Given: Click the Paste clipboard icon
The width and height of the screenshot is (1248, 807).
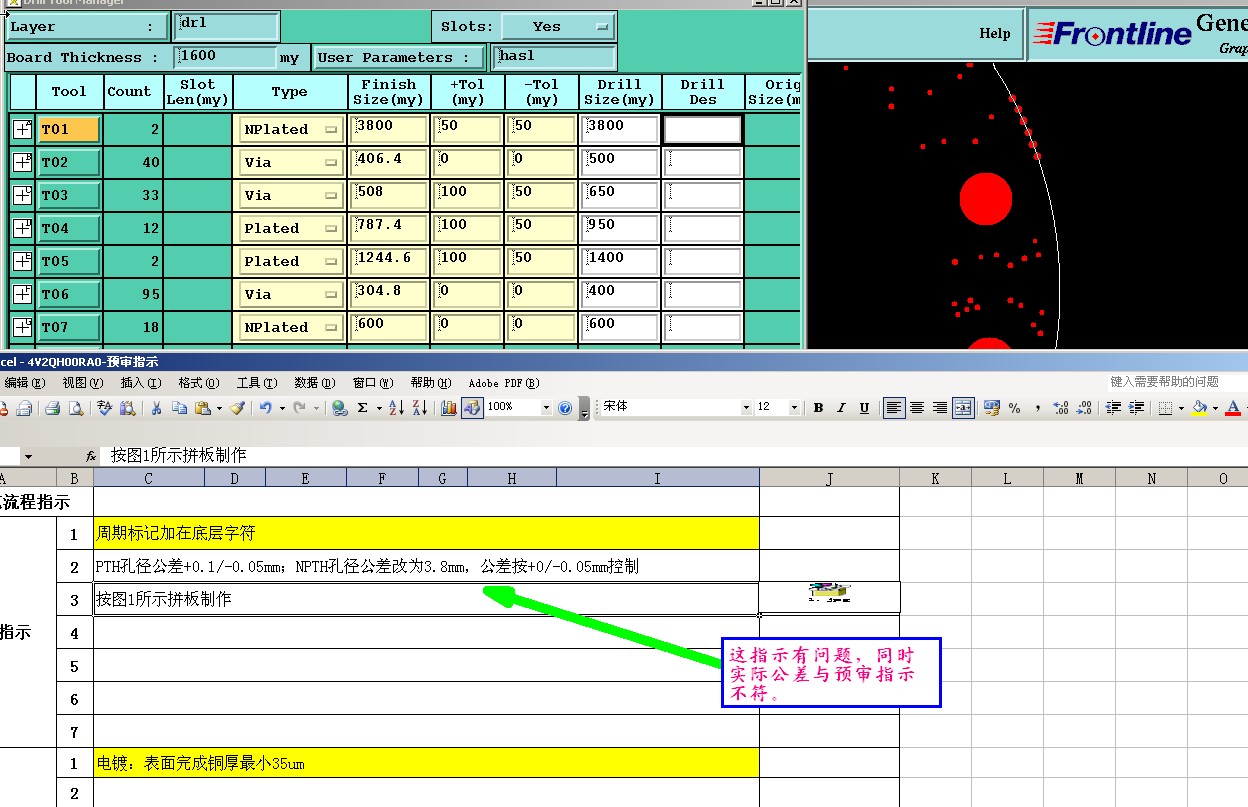Looking at the screenshot, I should coord(203,408).
